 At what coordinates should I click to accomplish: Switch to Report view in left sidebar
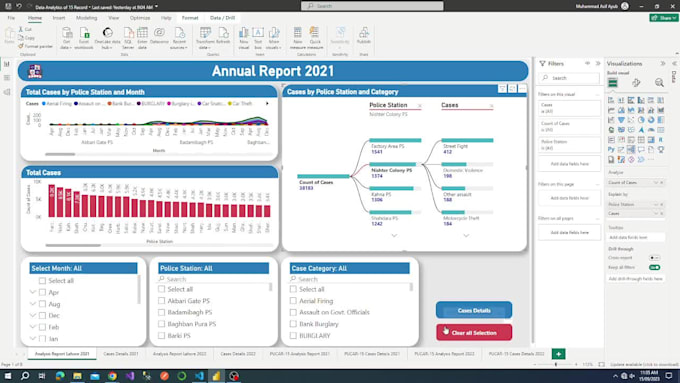click(x=7, y=64)
